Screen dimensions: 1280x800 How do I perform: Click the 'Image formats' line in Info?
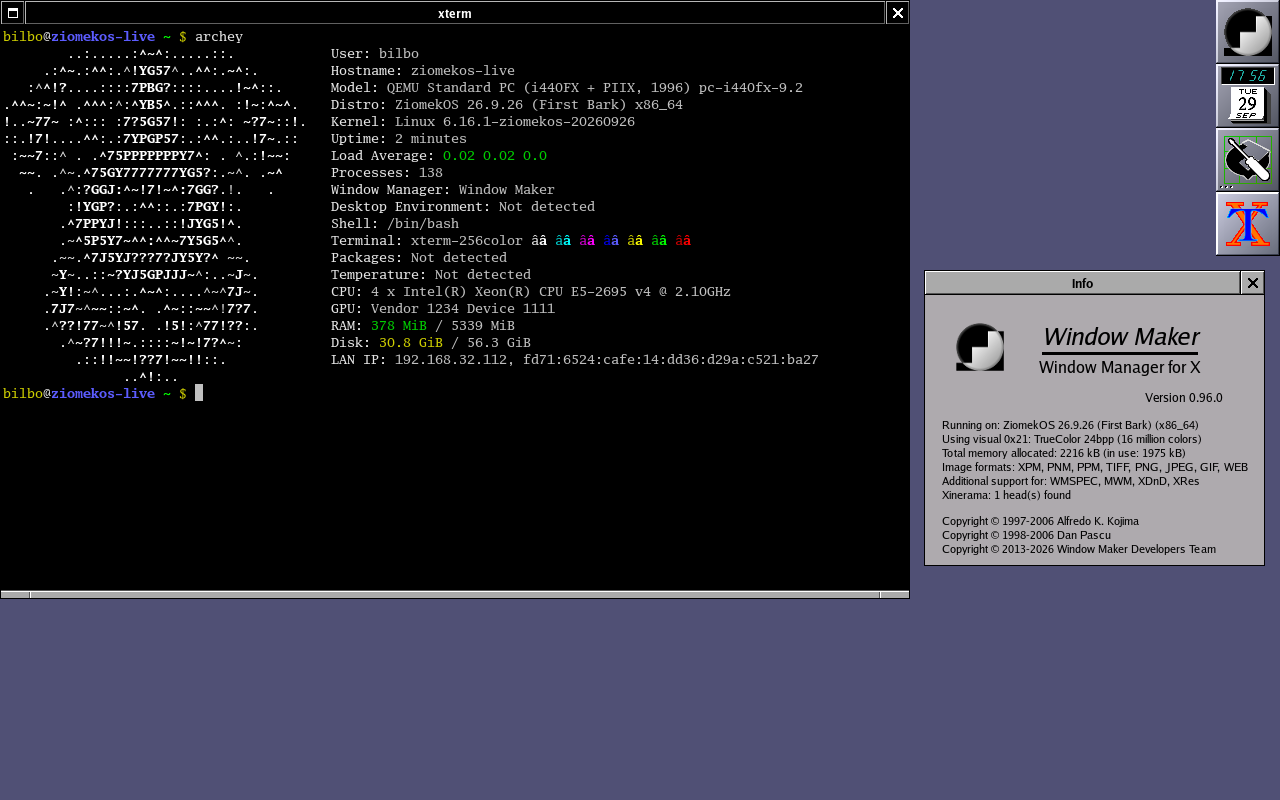pyautogui.click(x=1095, y=467)
